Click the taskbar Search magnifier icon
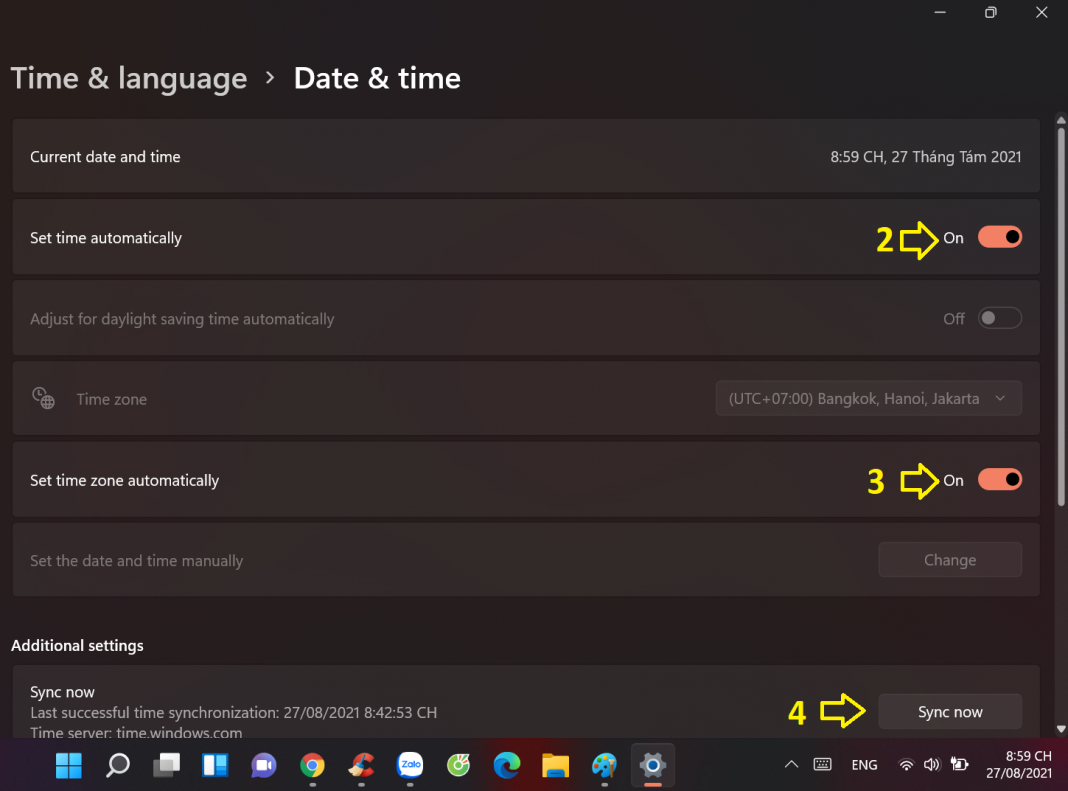The image size is (1068, 791). click(x=117, y=766)
